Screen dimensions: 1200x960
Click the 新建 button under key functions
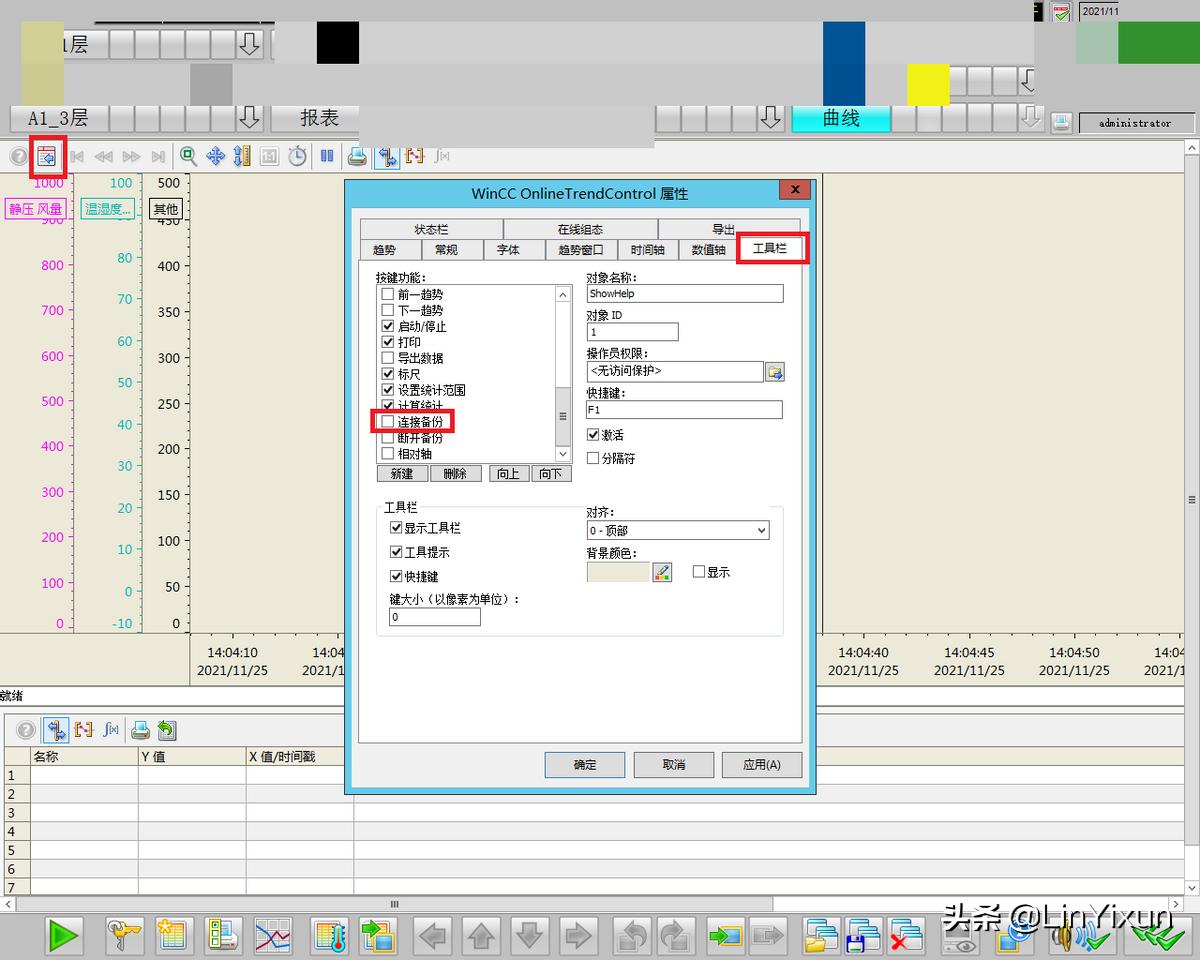(402, 473)
